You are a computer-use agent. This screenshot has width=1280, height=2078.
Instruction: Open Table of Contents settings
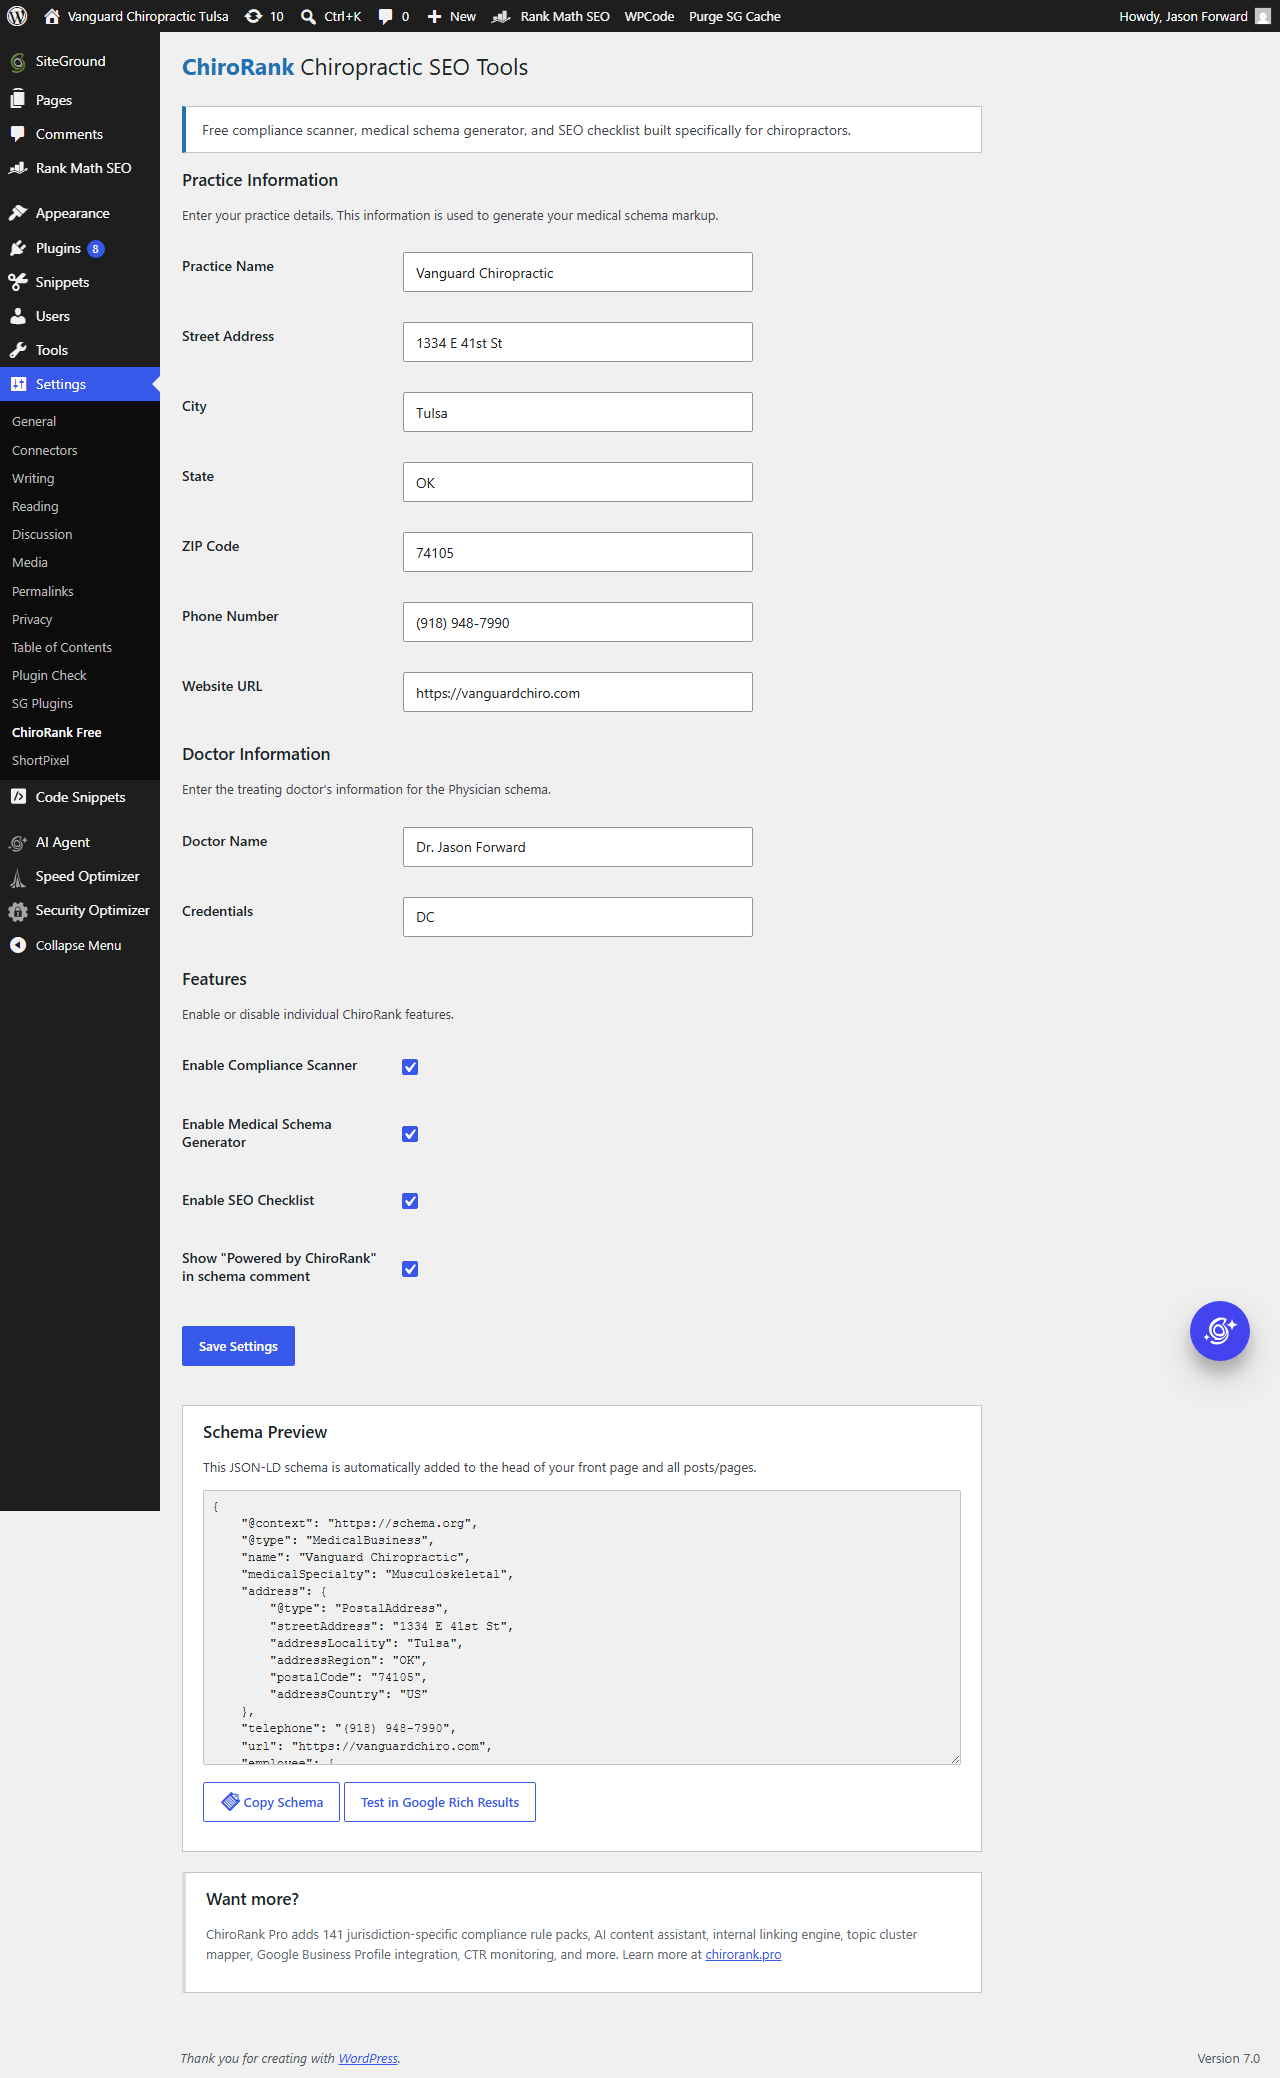[x=62, y=648]
